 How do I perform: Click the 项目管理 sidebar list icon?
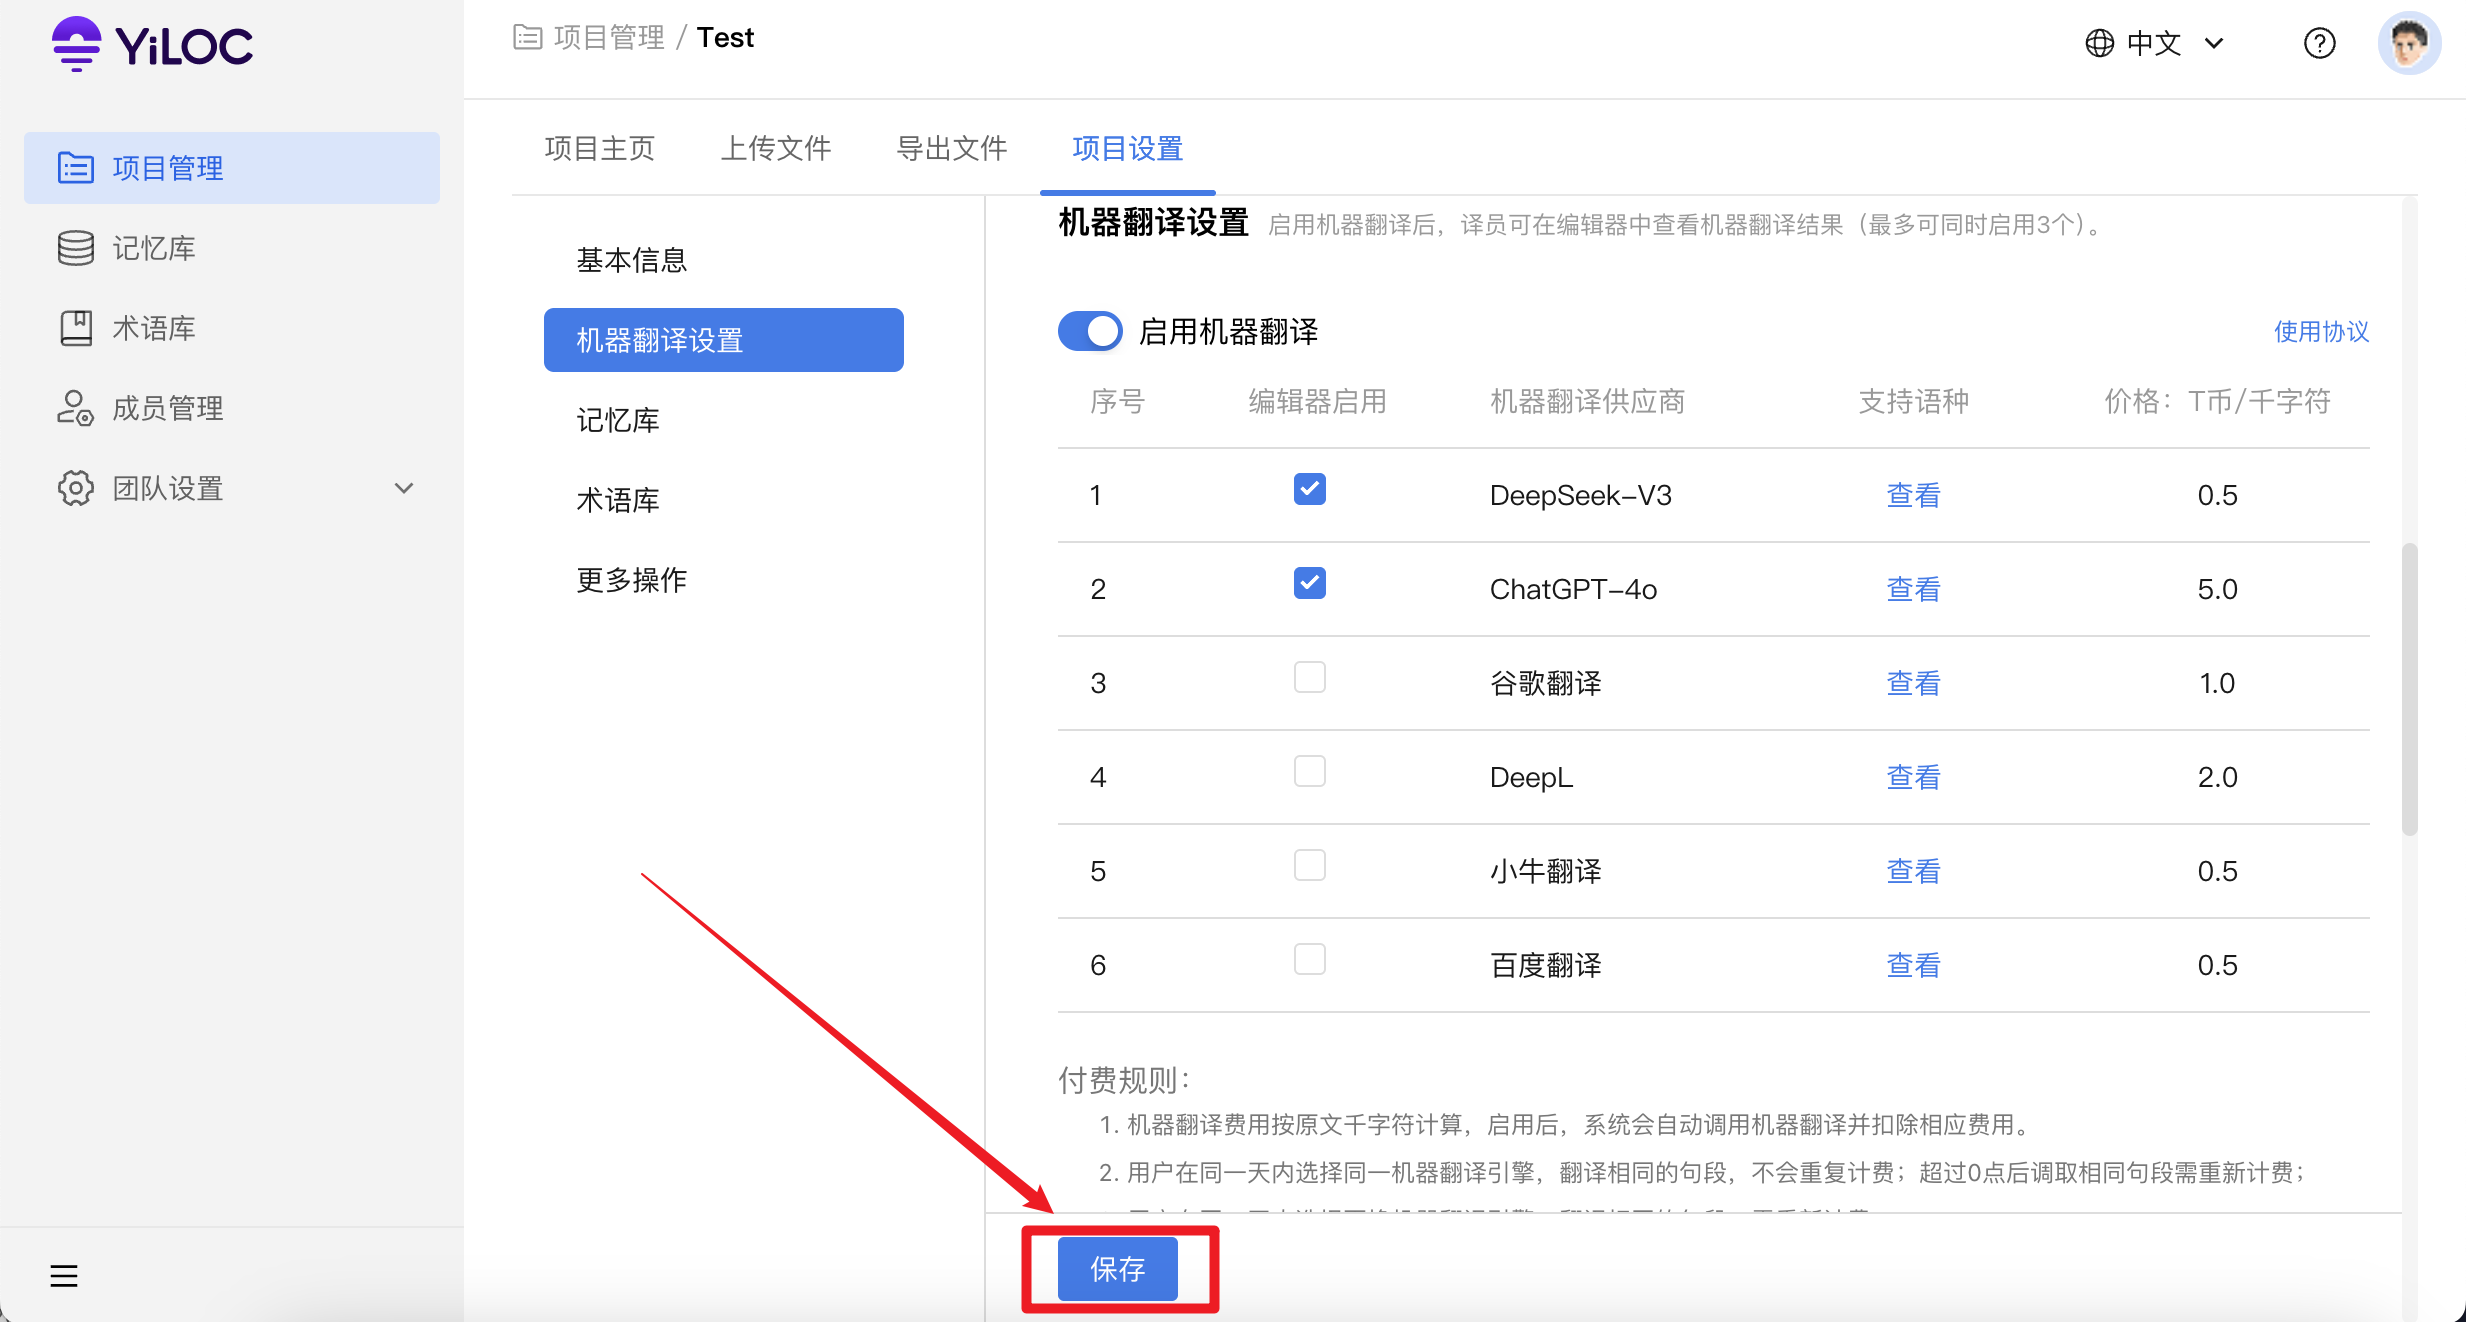click(76, 168)
